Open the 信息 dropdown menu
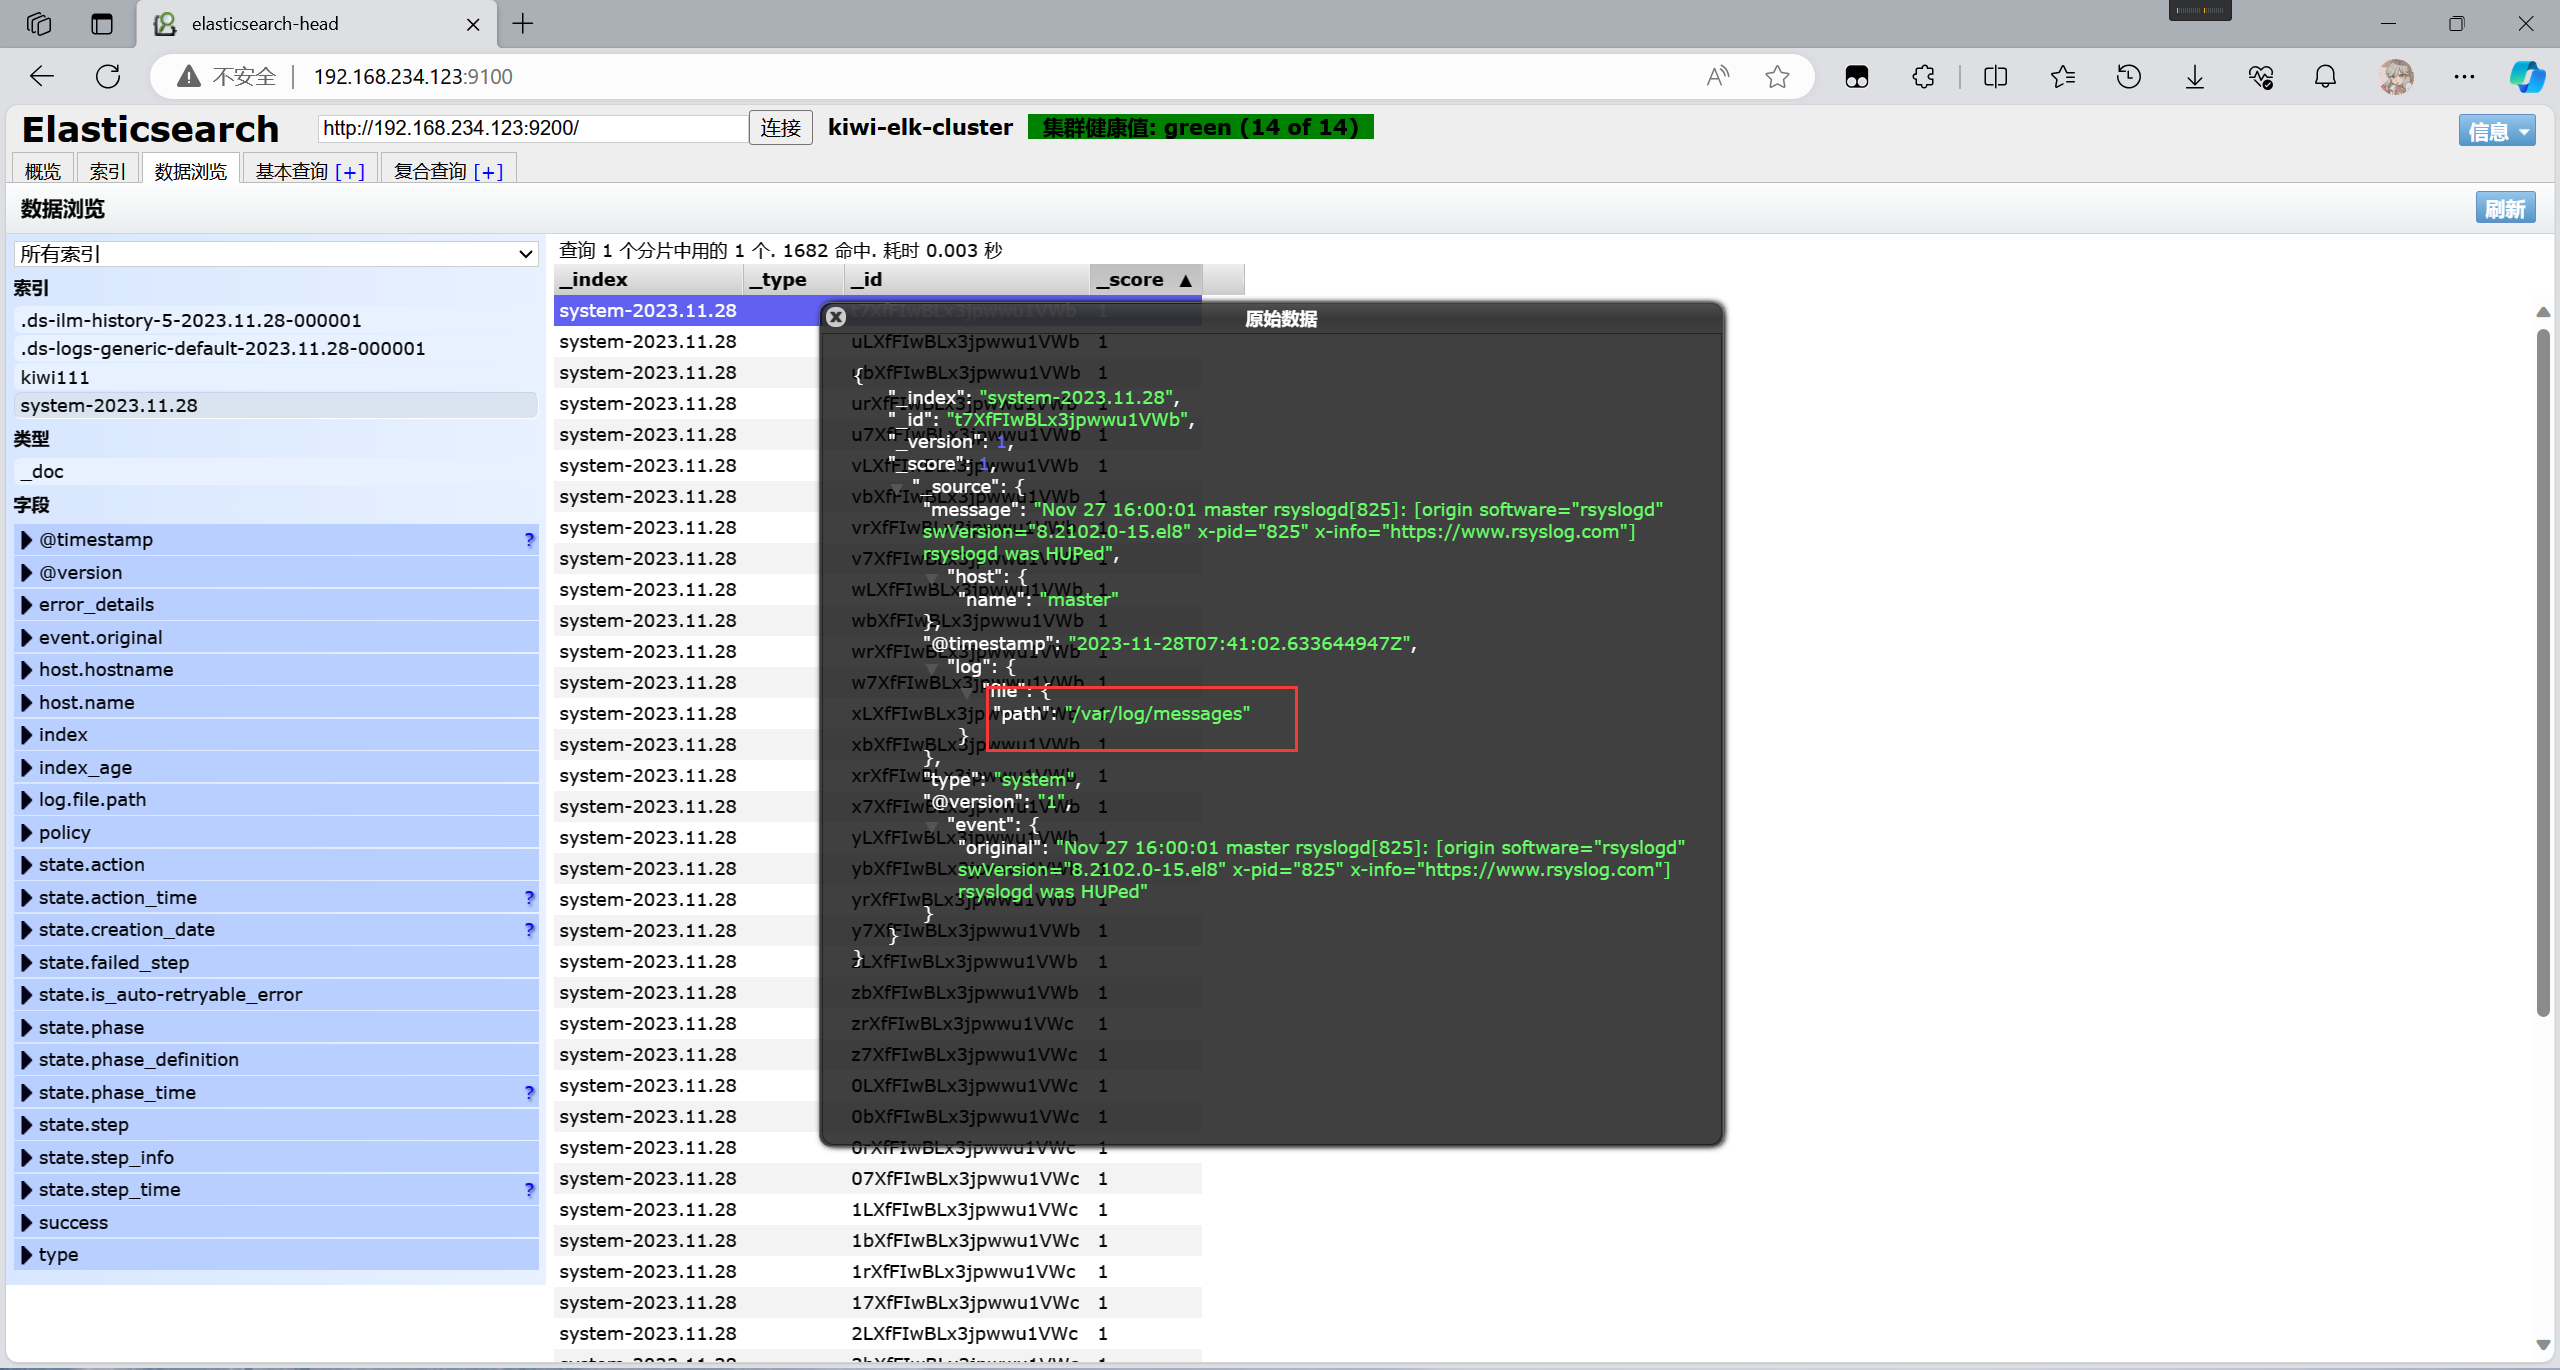The image size is (2560, 1370). point(2496,131)
